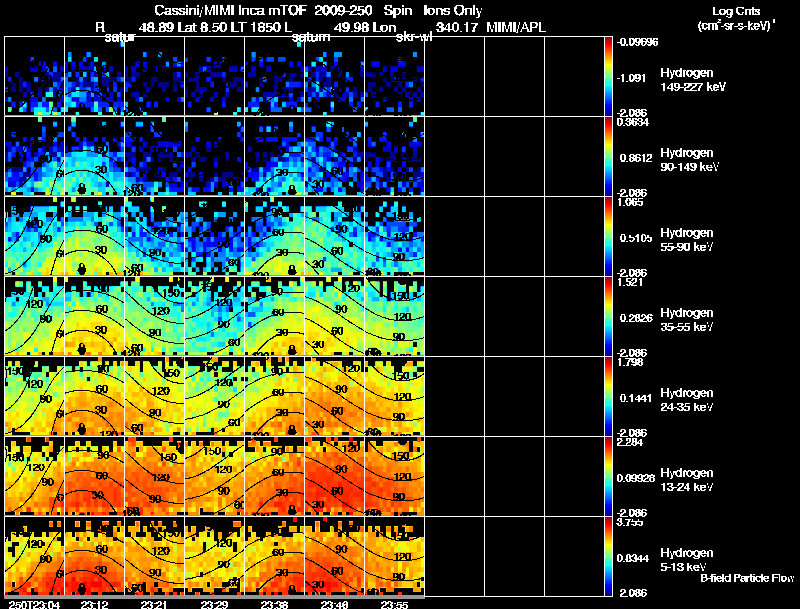This screenshot has width=800, height=609.
Task: Click the 1.521 color scale maximum
Action: [x=630, y=282]
